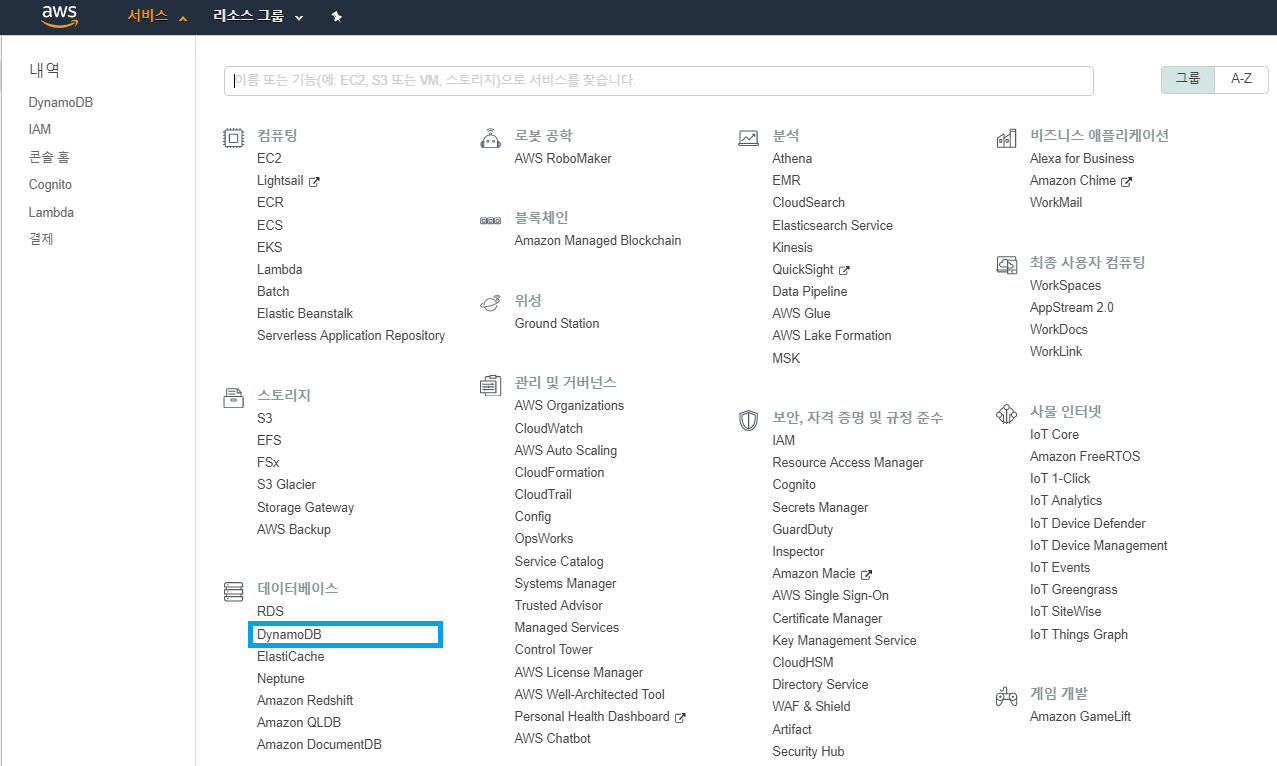The height and width of the screenshot is (766, 1277).
Task: Click the Database (데이터베이스) category icon
Action: point(233,592)
